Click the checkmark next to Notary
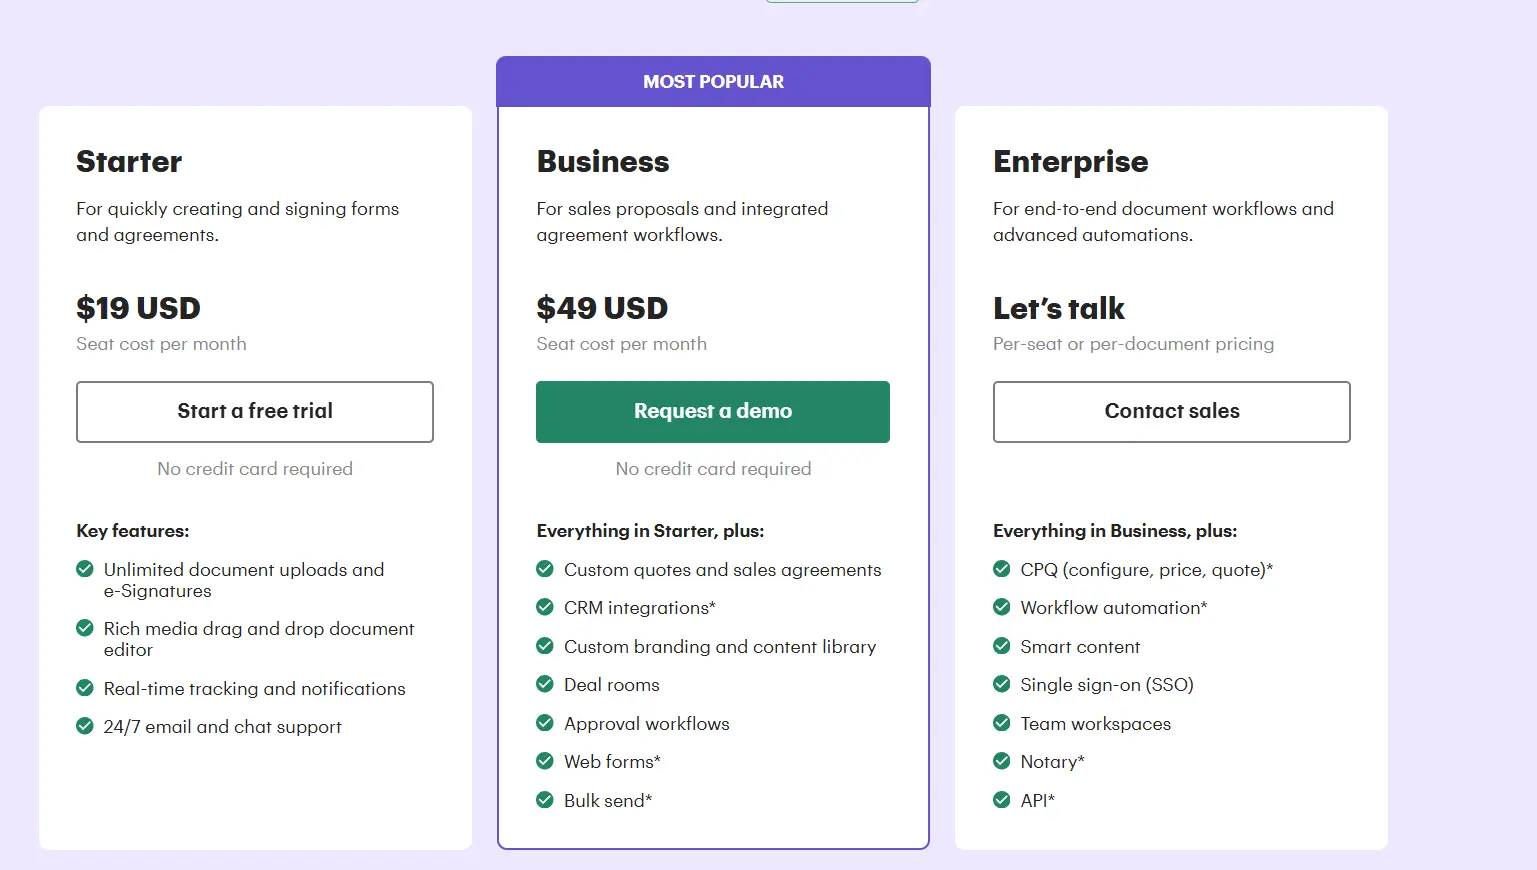Viewport: 1537px width, 870px height. pos(1002,761)
